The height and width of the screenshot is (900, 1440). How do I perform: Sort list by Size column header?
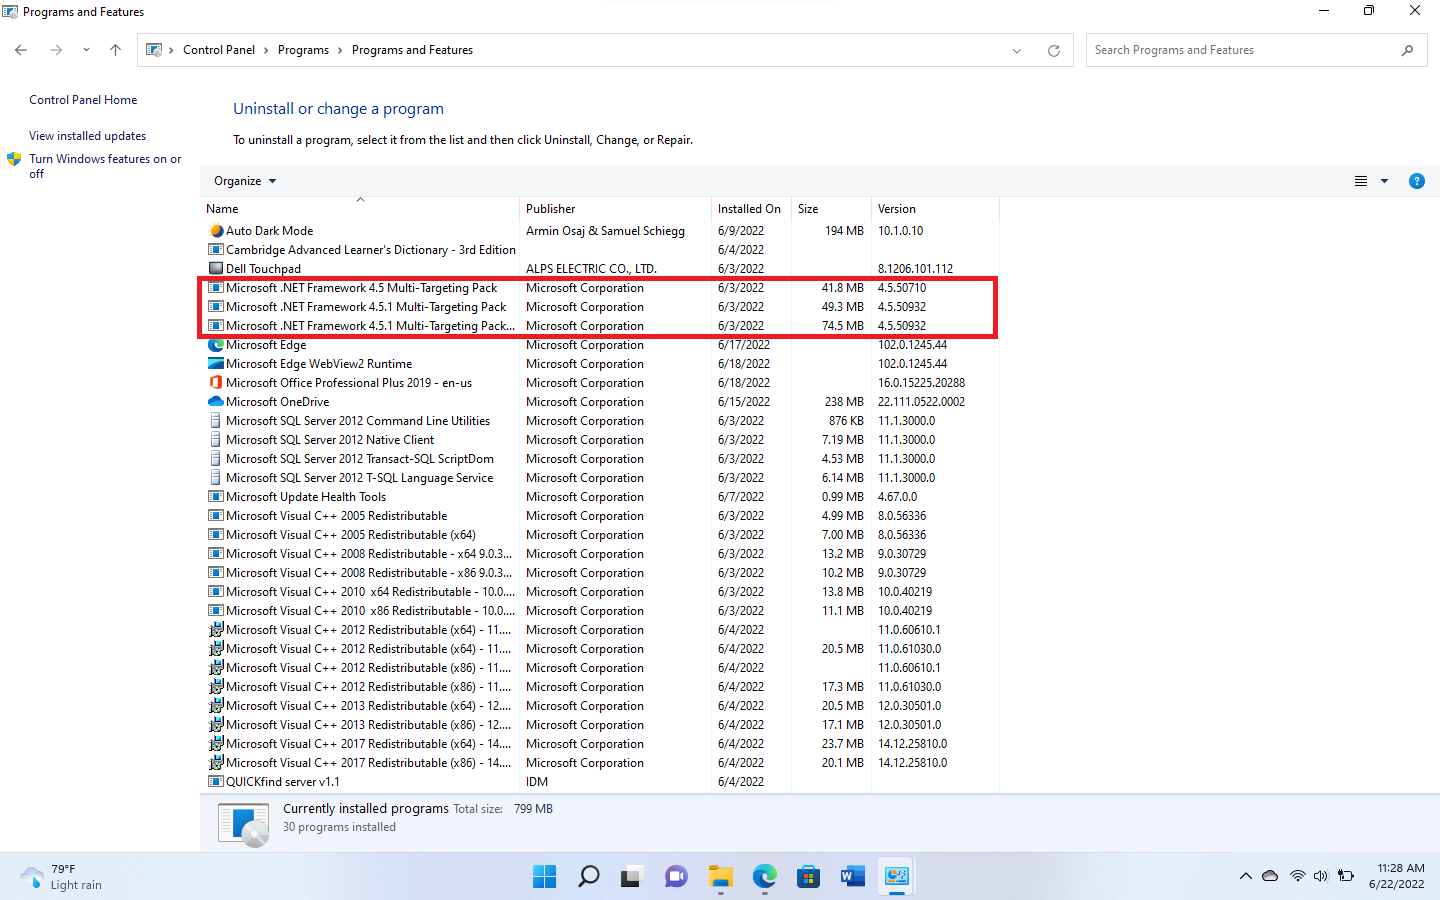tap(831, 209)
